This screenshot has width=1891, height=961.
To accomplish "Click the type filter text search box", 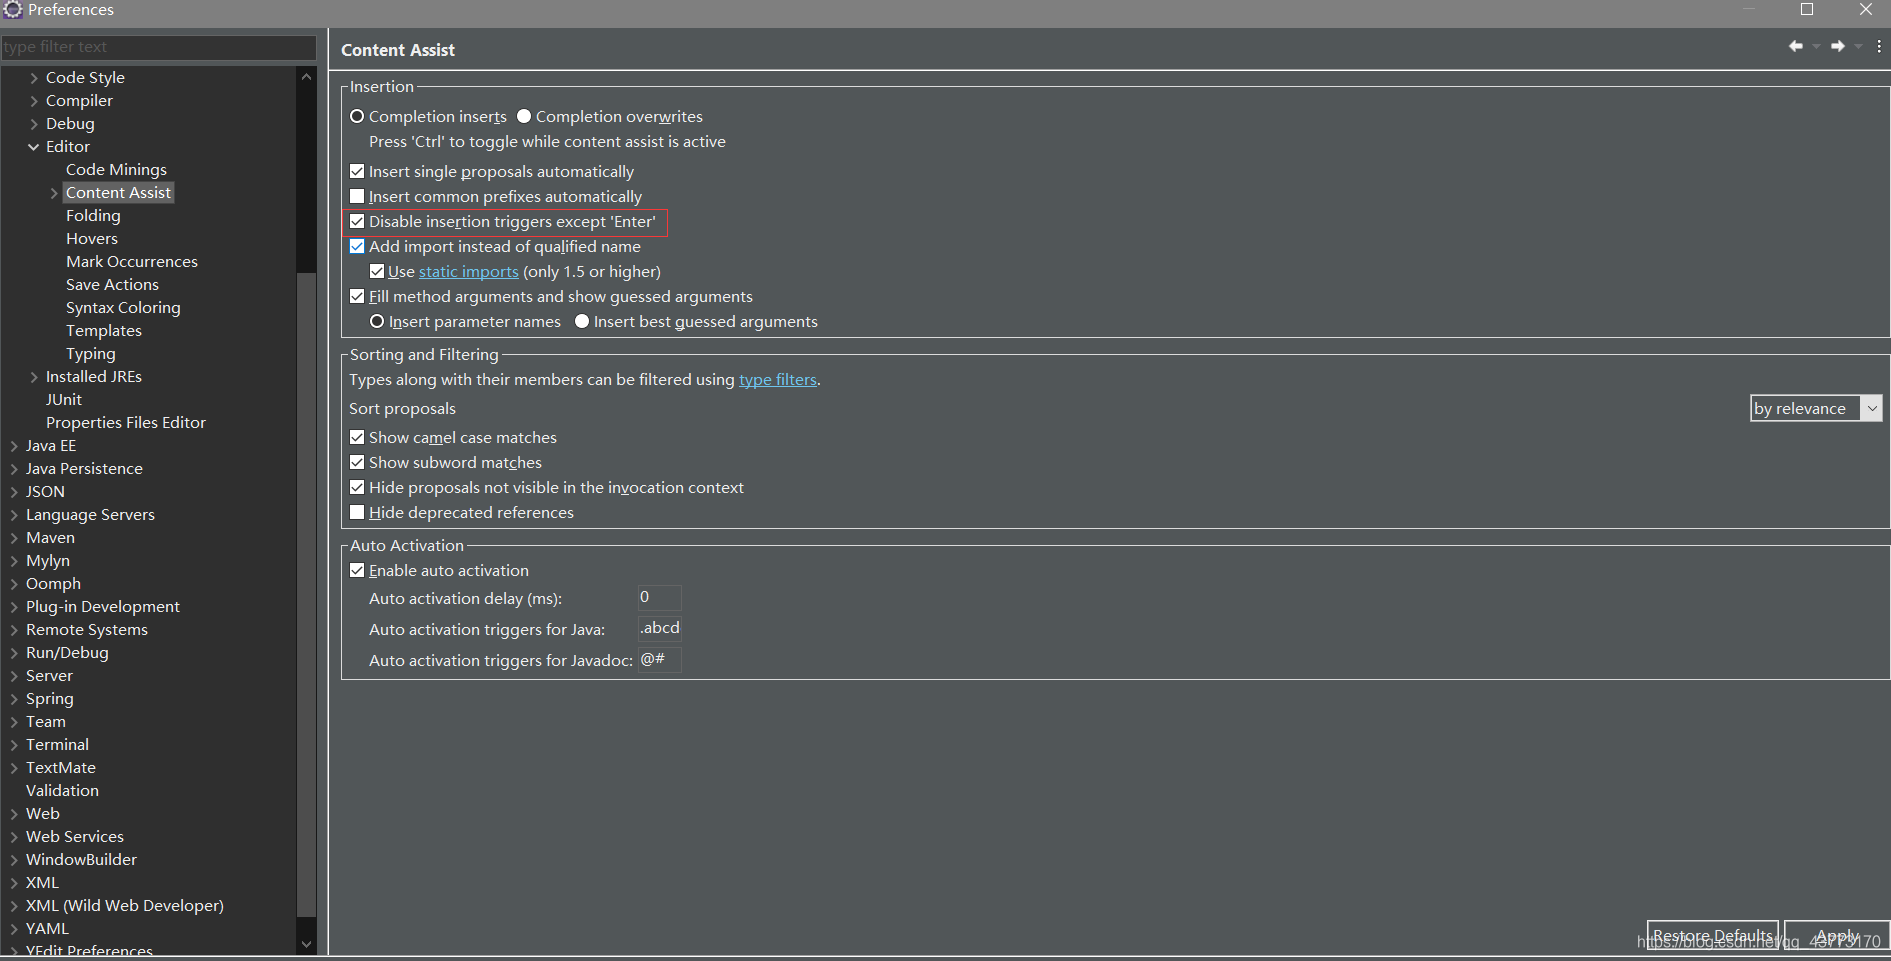I will pos(158,47).
